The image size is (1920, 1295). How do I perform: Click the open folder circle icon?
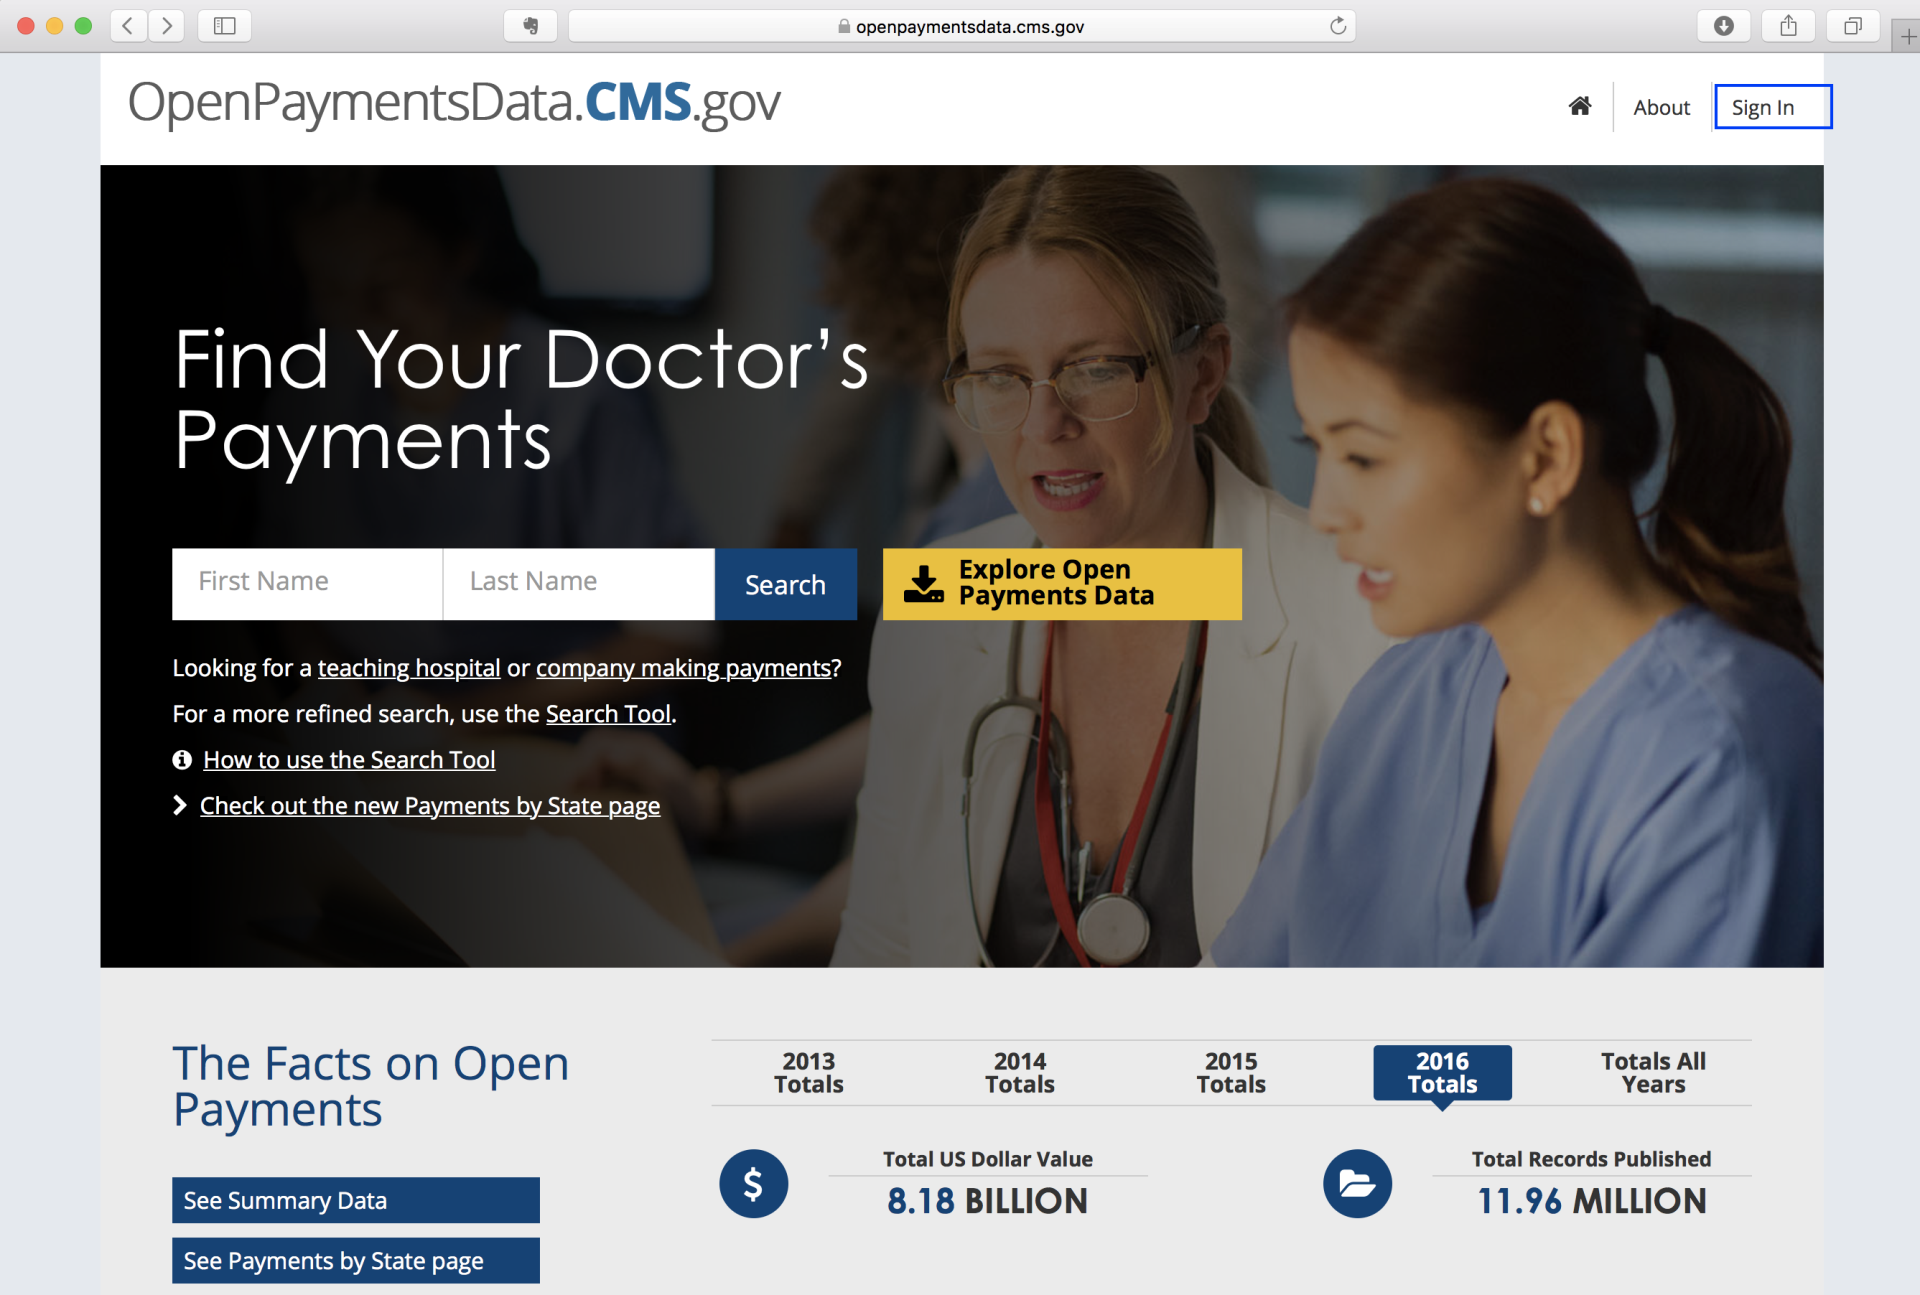[1357, 1184]
